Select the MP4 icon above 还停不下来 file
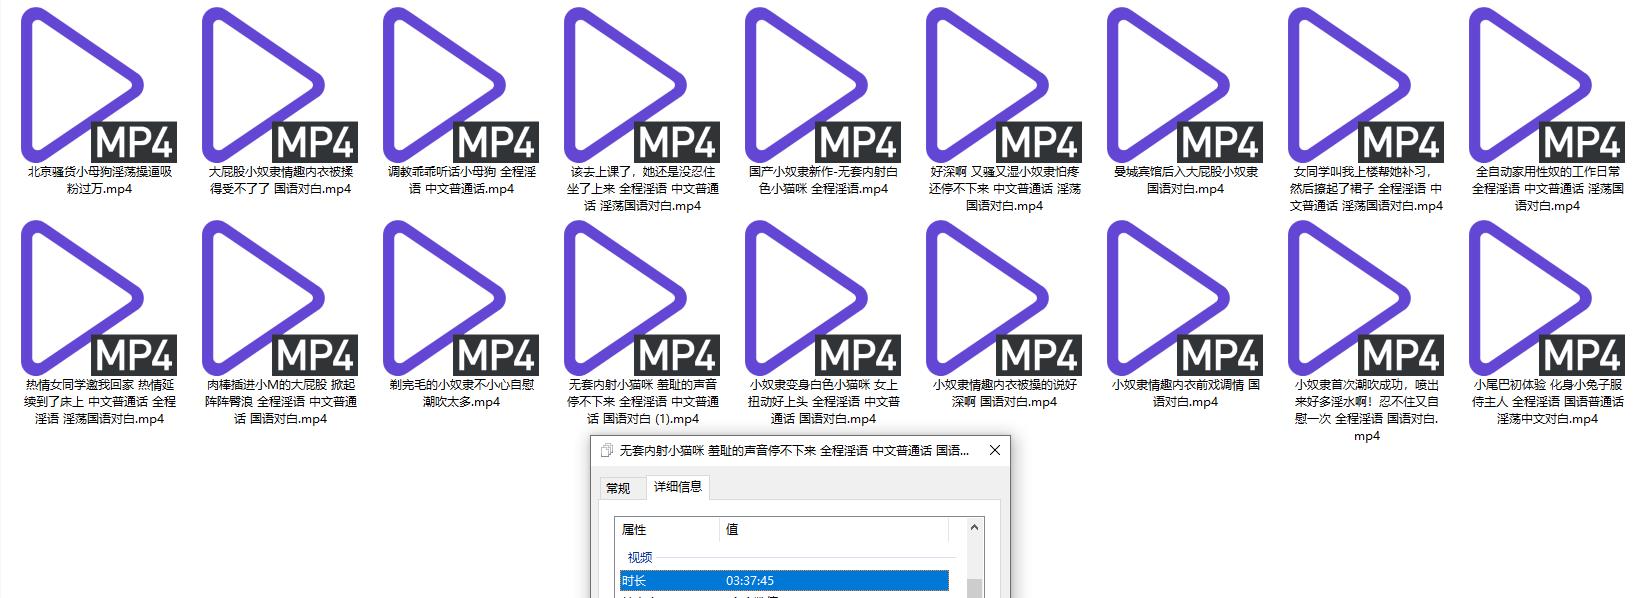 [1004, 84]
